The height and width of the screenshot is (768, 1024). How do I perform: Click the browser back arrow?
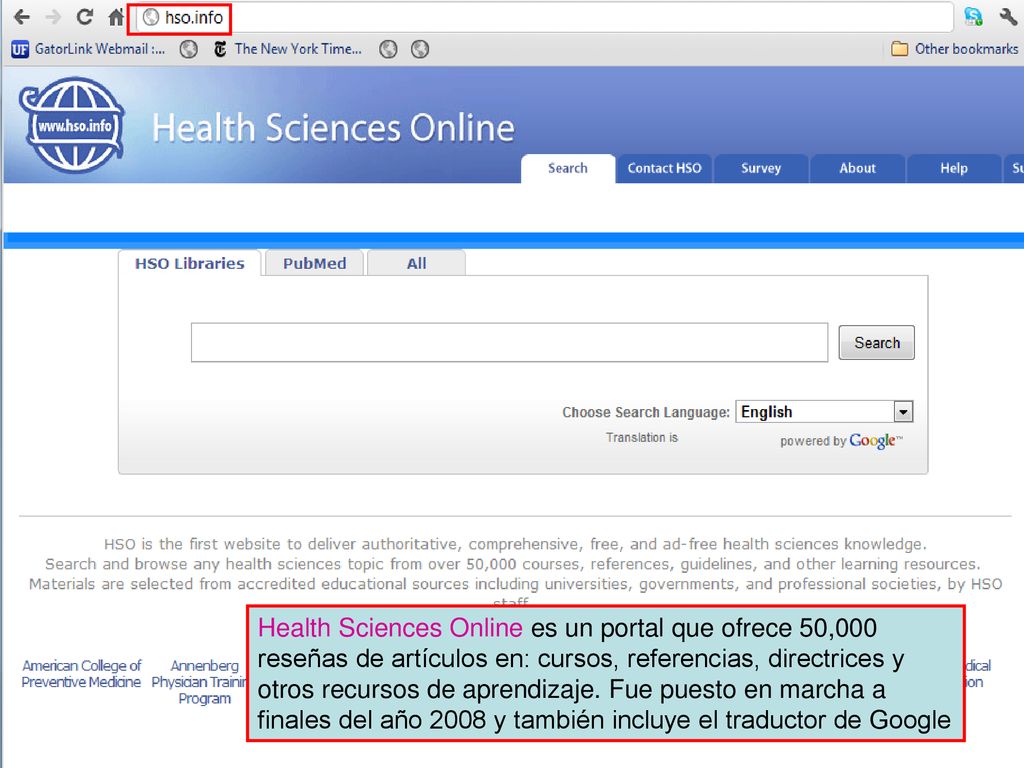click(x=22, y=17)
